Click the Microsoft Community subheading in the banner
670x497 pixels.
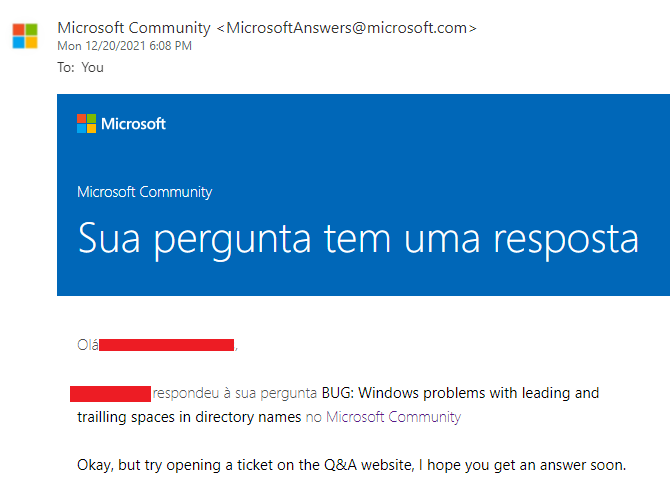point(144,192)
